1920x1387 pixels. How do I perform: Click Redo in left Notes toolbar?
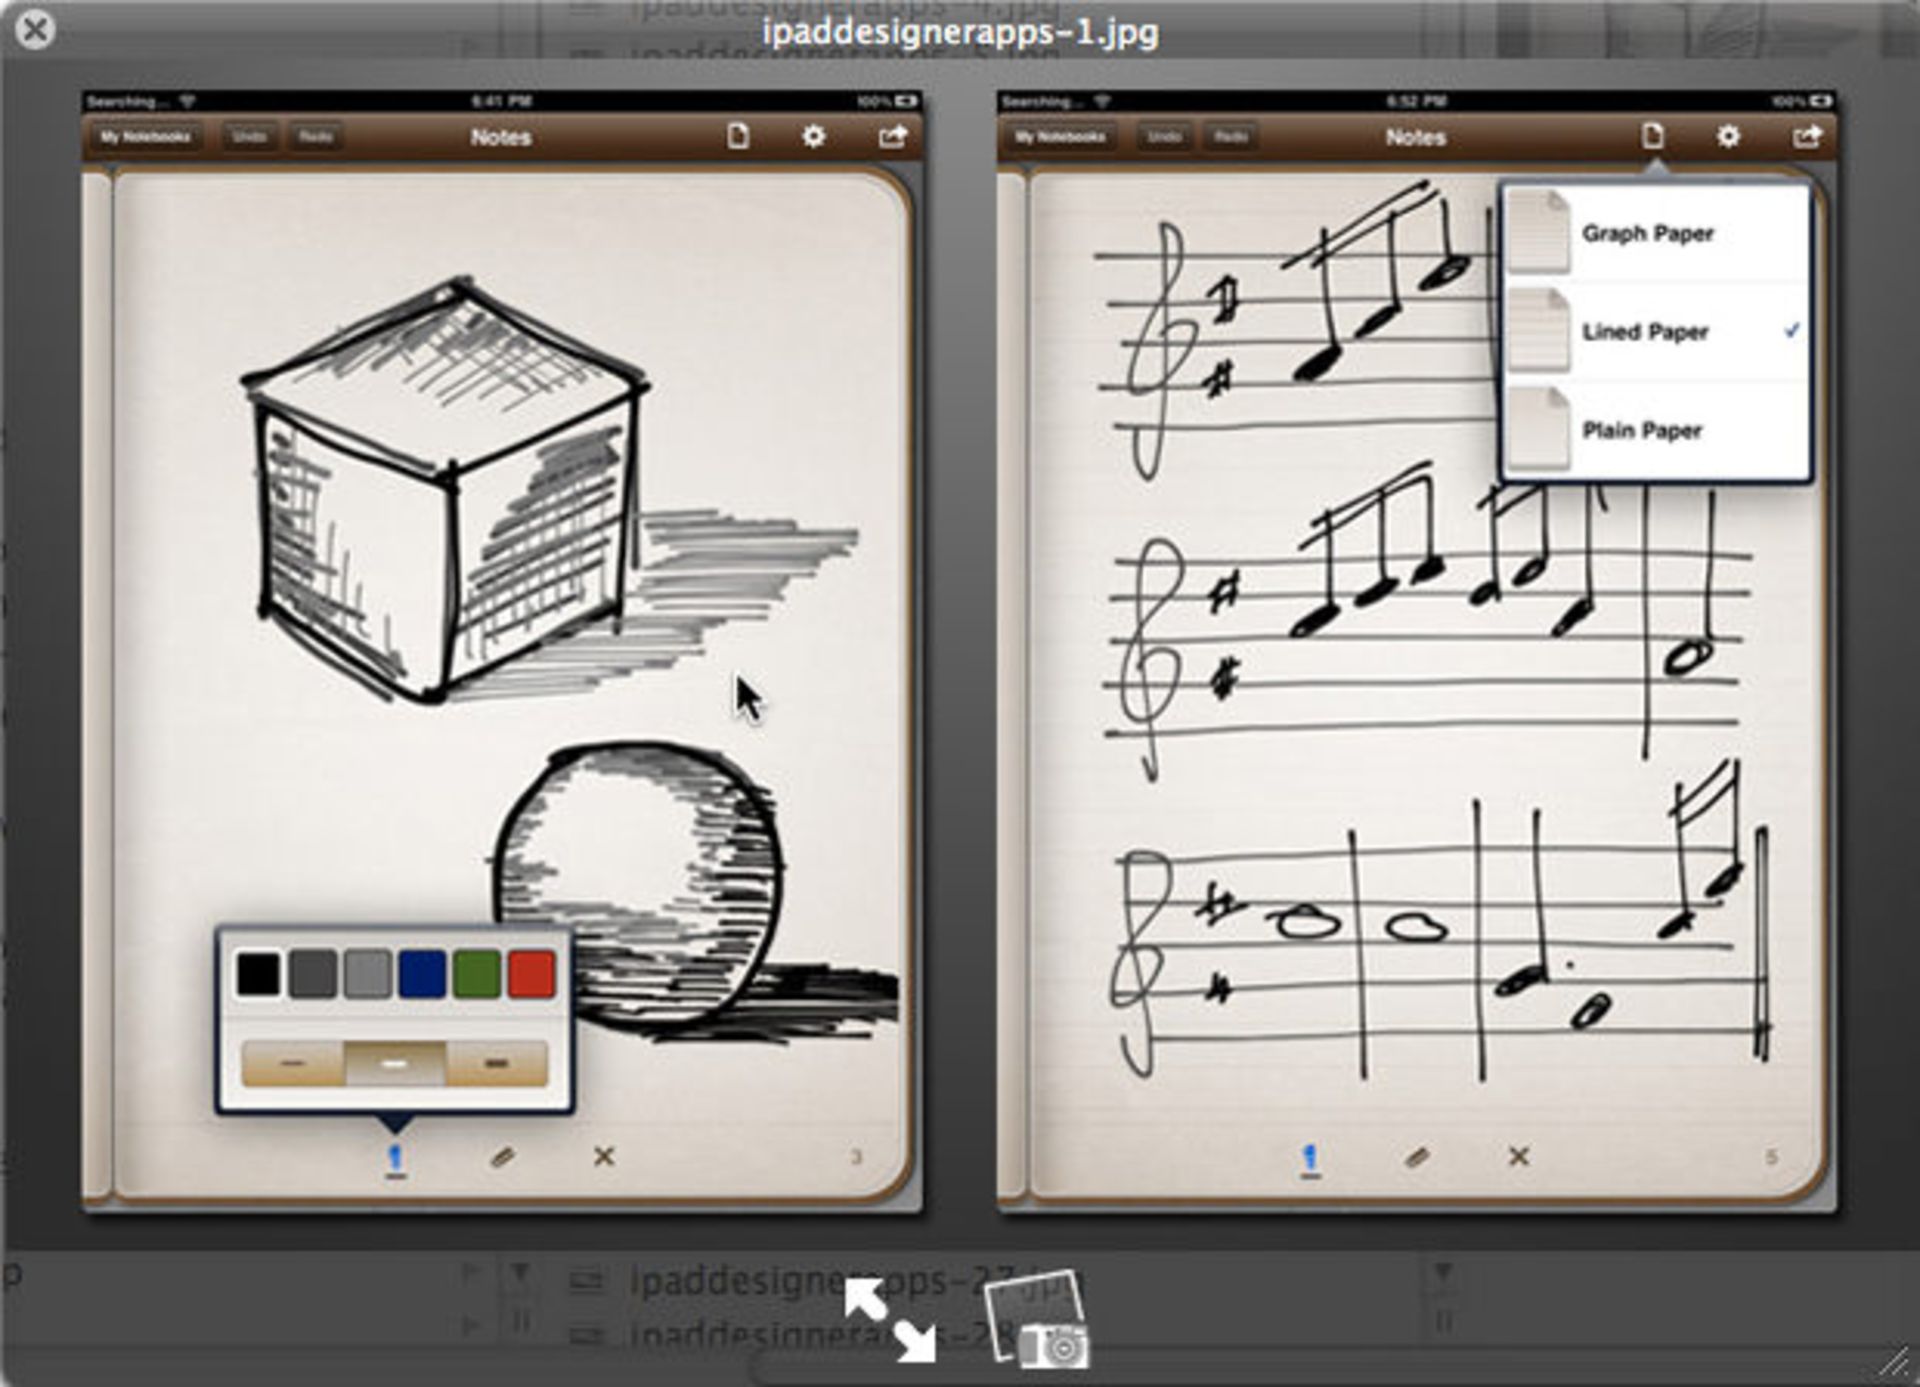[316, 137]
